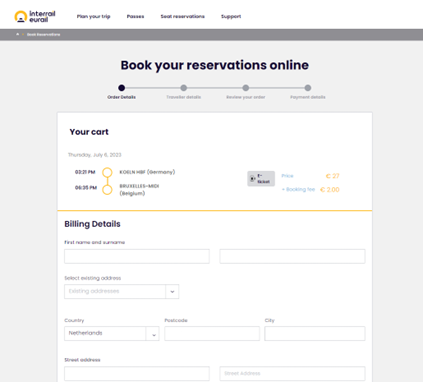Image resolution: width=423 pixels, height=382 pixels.
Task: Open the Plan your trip menu
Action: click(93, 16)
